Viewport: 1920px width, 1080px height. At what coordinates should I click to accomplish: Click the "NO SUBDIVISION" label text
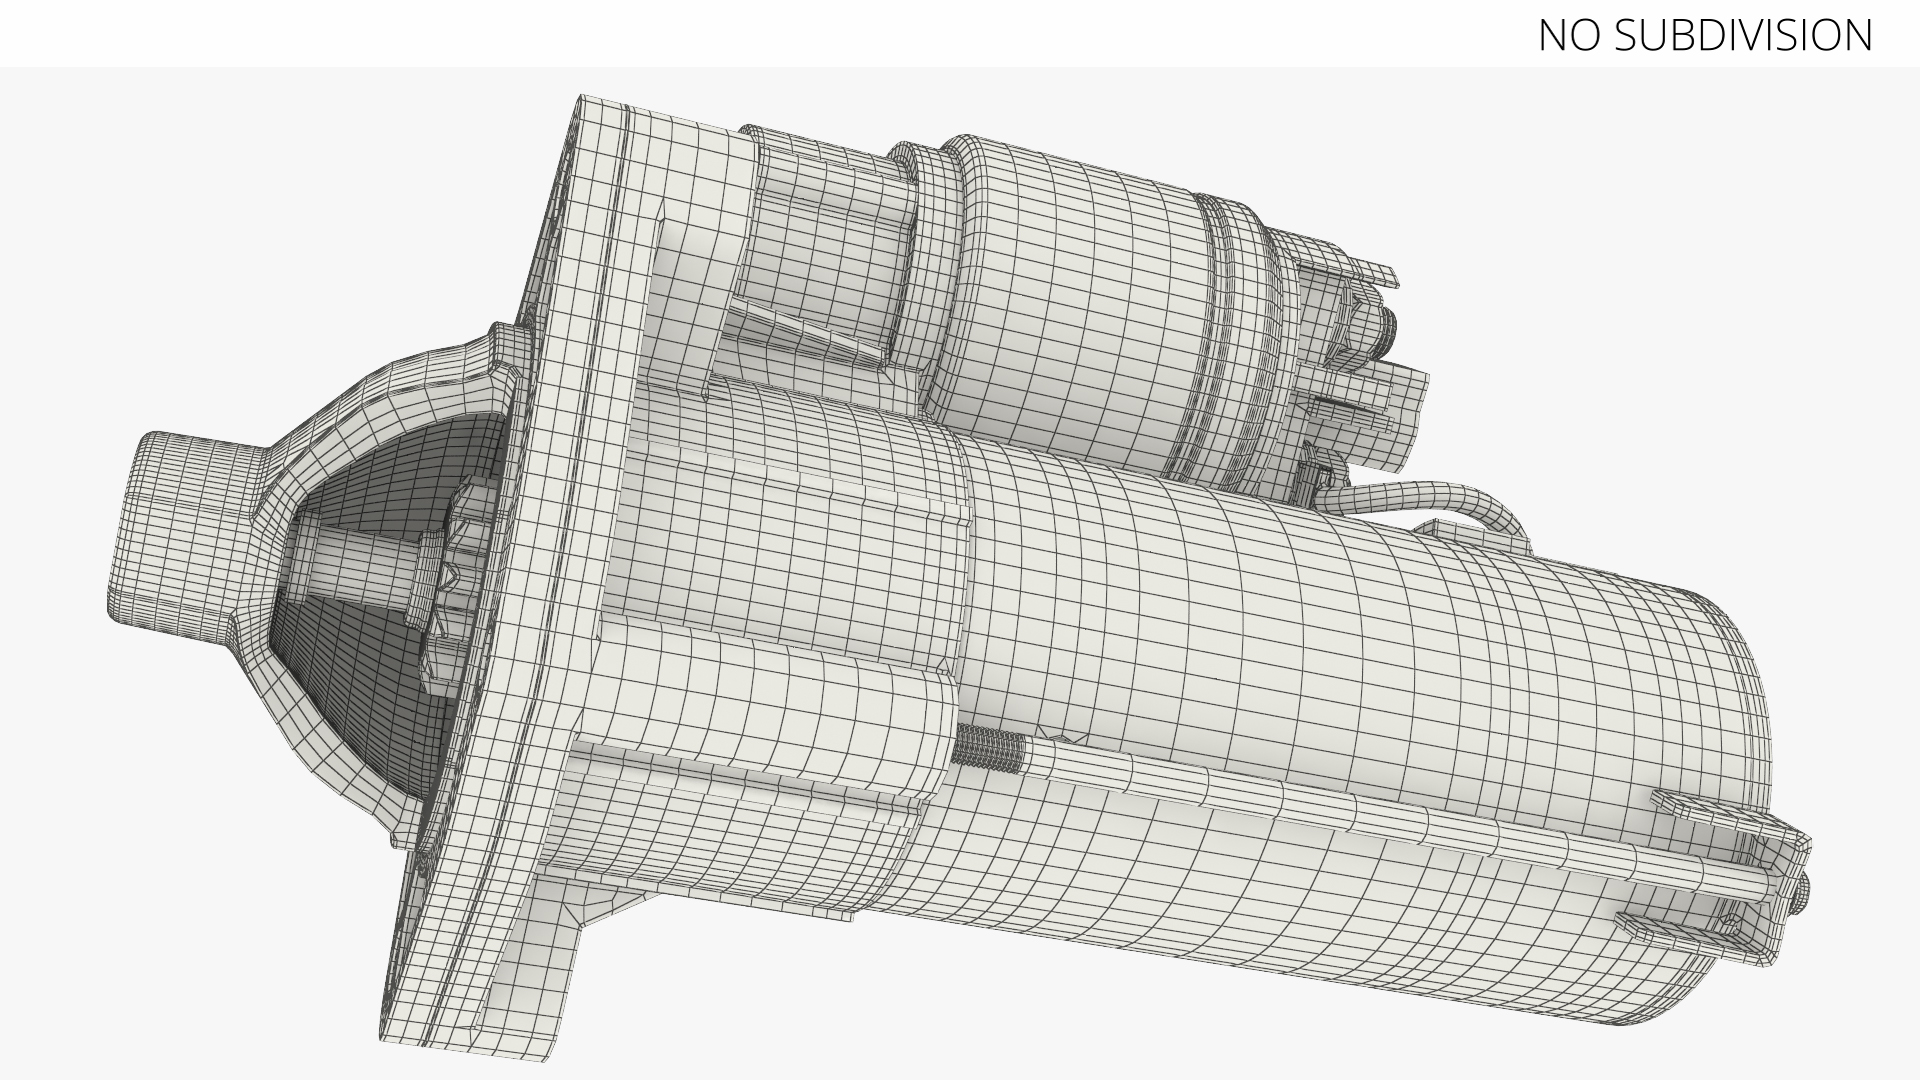click(1705, 35)
